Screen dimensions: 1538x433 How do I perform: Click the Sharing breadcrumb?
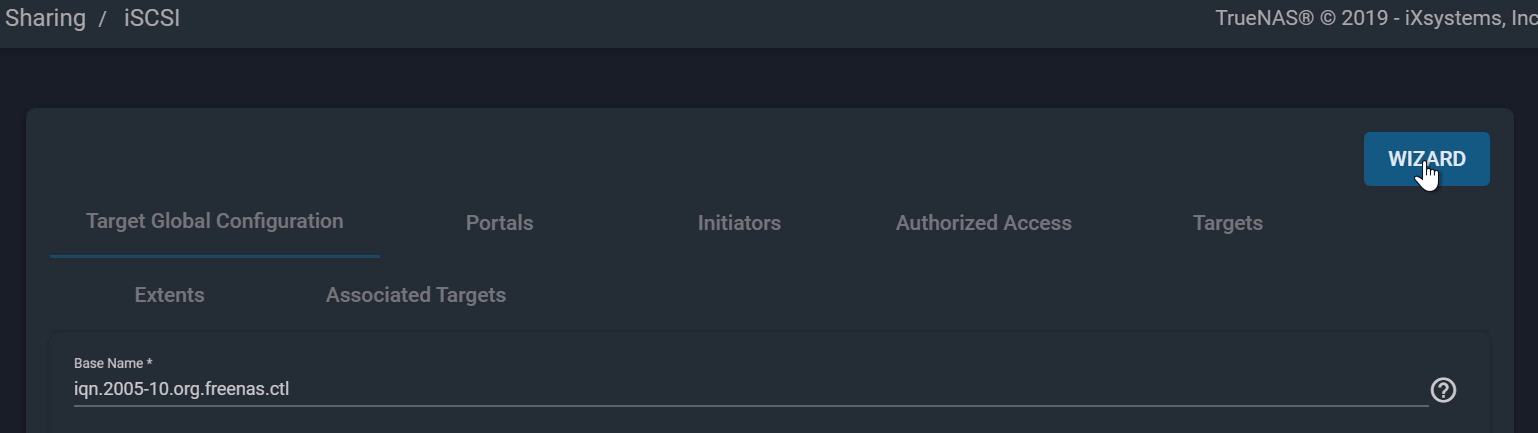pyautogui.click(x=45, y=19)
